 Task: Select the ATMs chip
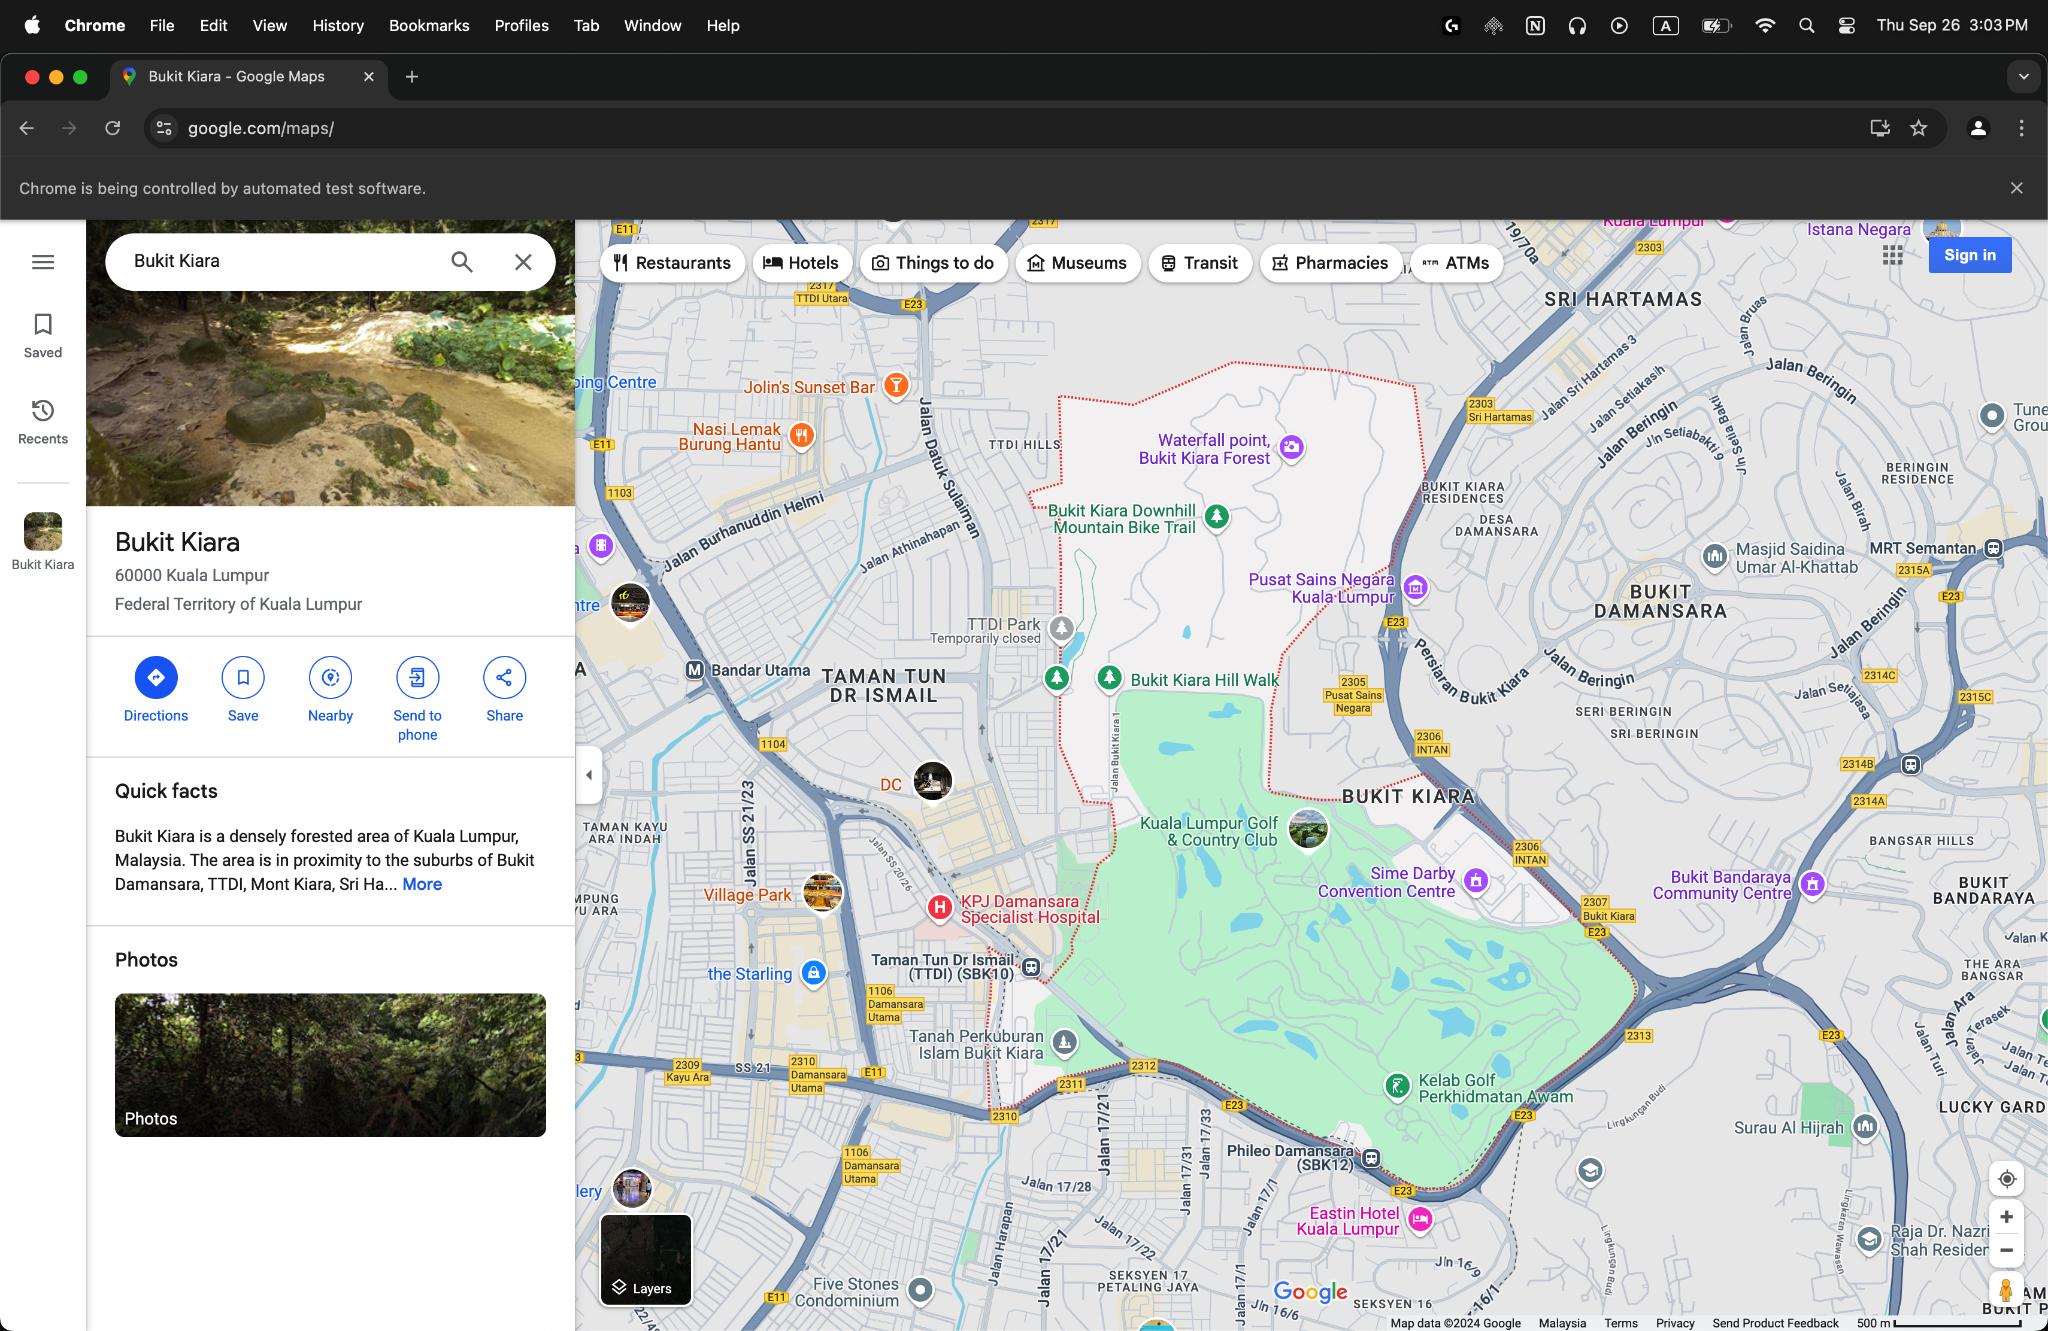click(1456, 263)
